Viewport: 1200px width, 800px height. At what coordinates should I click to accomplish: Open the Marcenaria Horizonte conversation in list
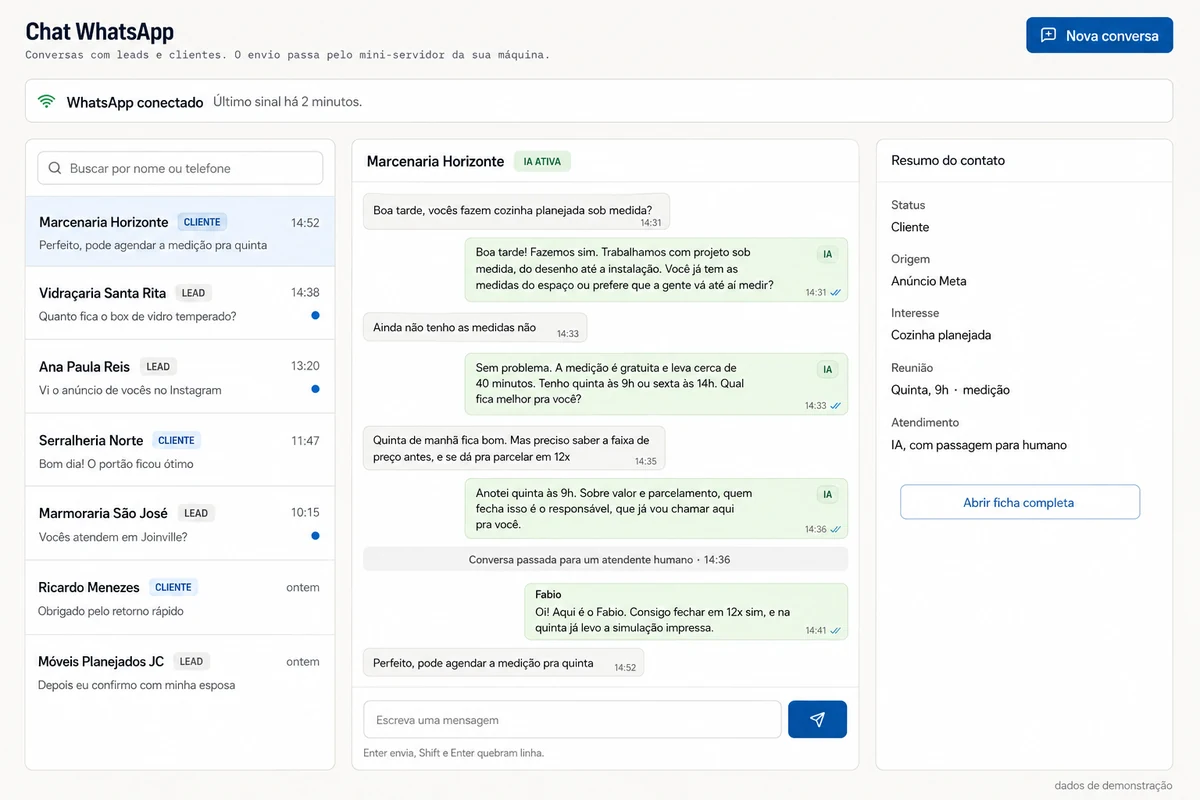point(180,232)
